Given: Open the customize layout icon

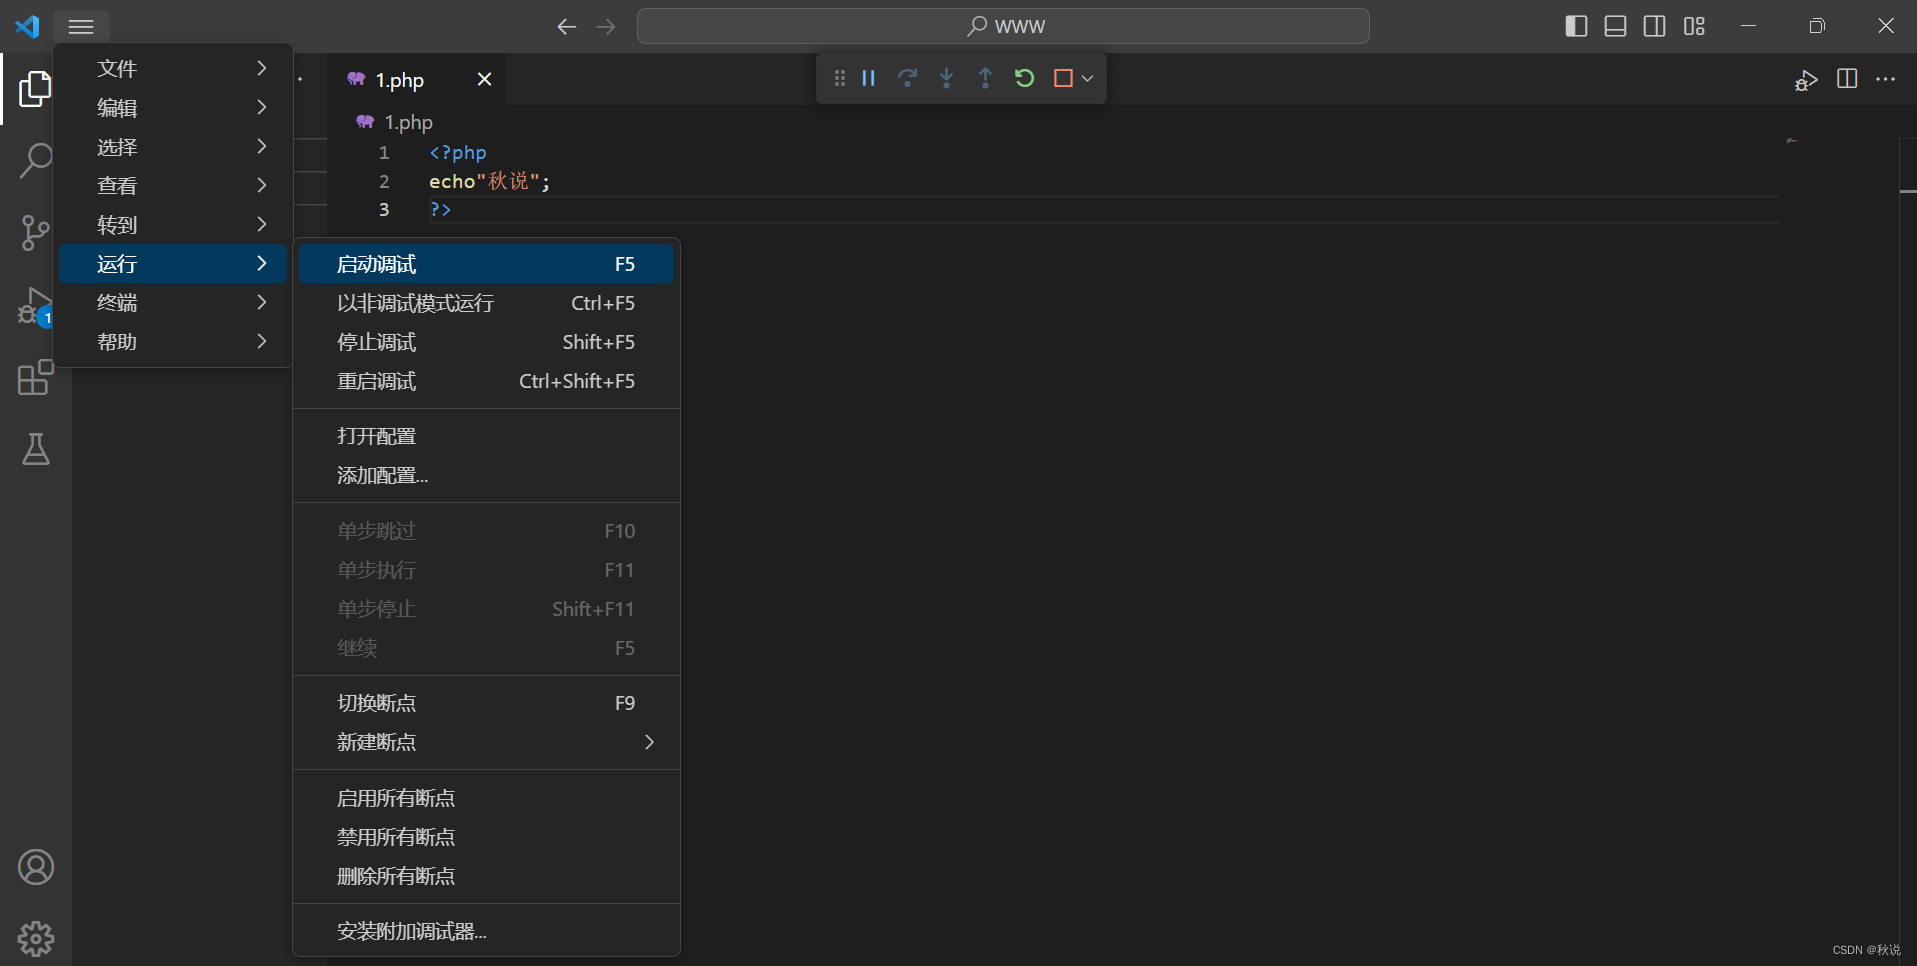Looking at the screenshot, I should (x=1694, y=26).
